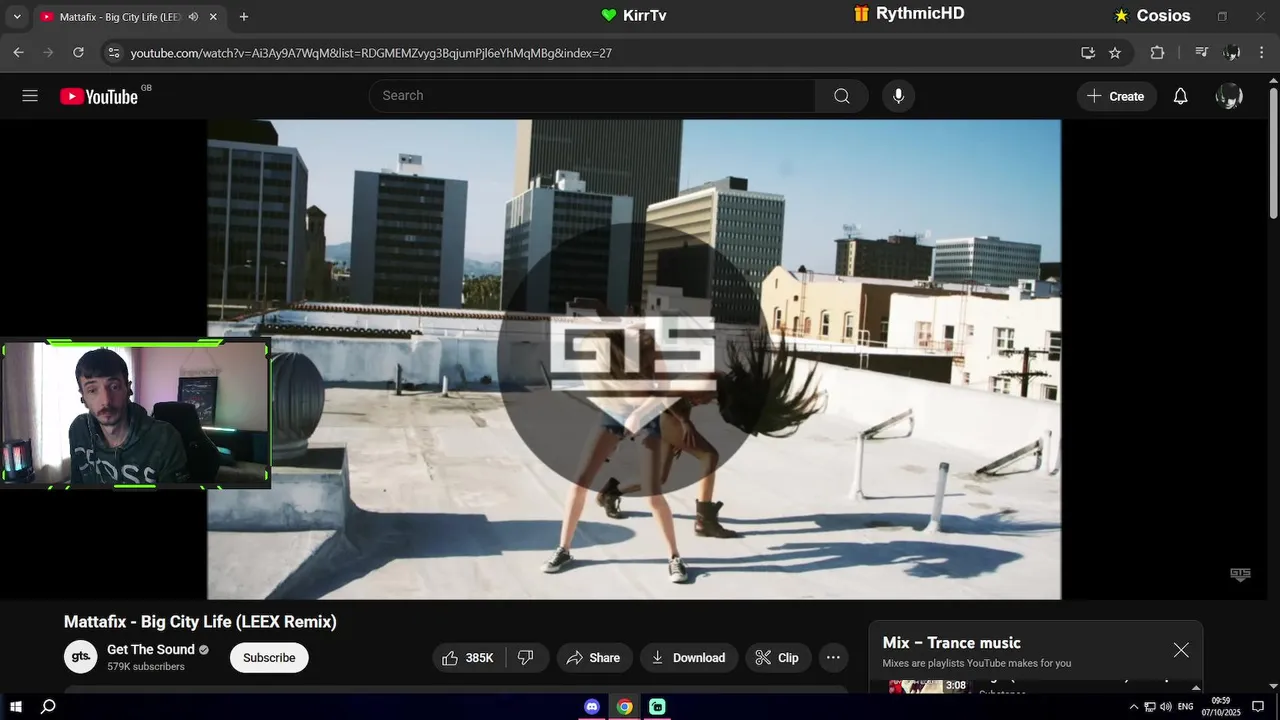Bookmark this page with the star icon
The height and width of the screenshot is (720, 1280).
point(1115,52)
